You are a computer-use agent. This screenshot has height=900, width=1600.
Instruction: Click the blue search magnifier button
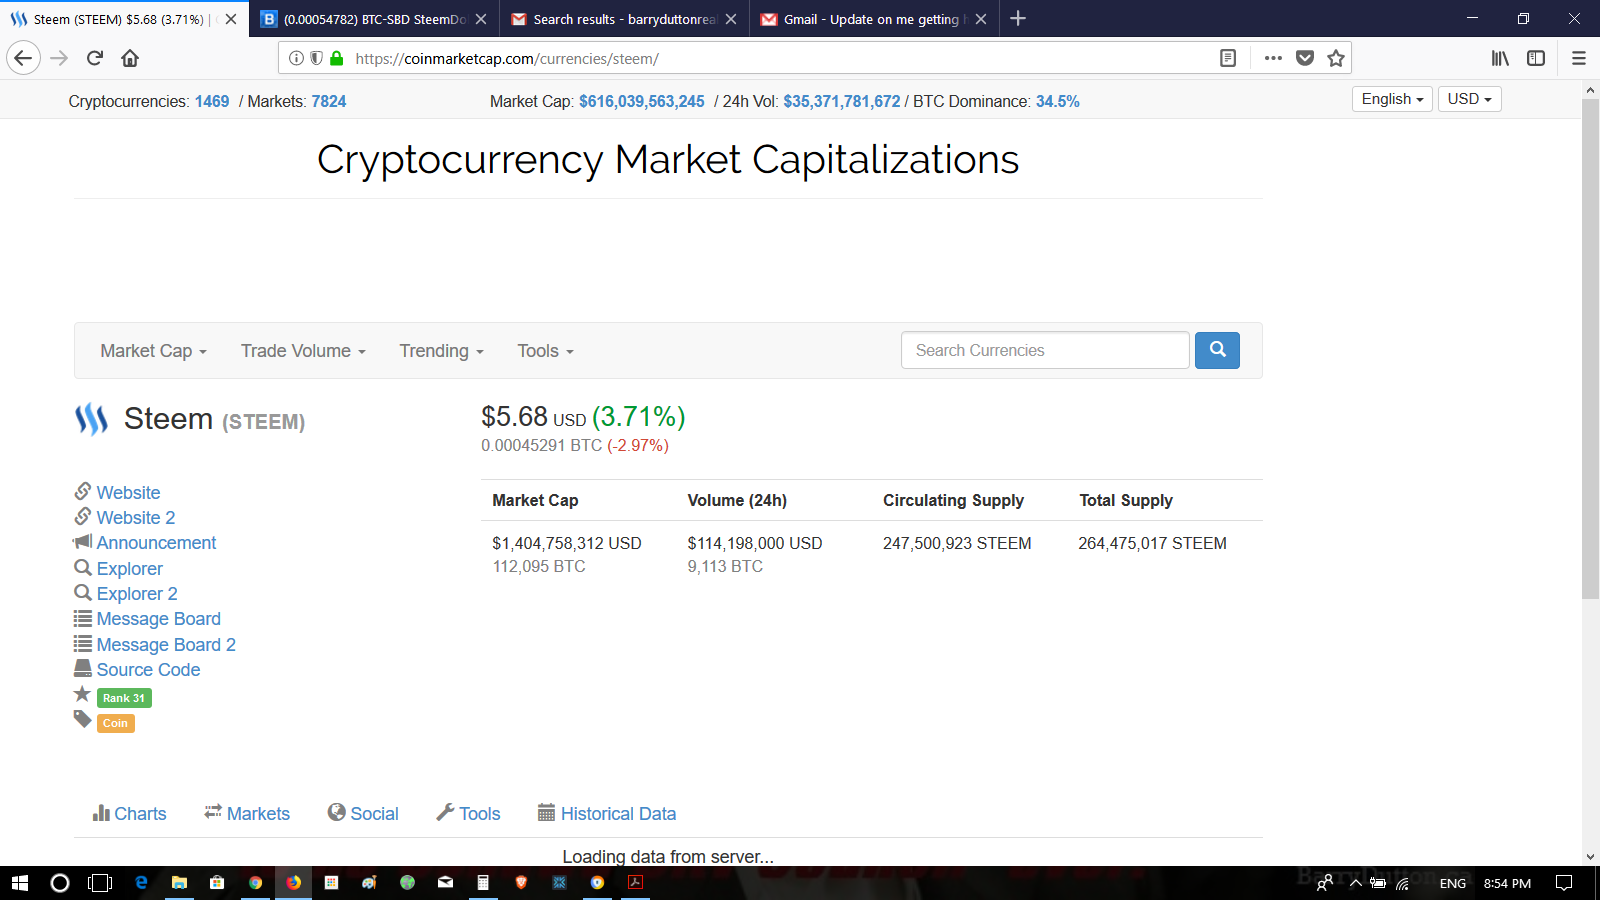pos(1217,350)
